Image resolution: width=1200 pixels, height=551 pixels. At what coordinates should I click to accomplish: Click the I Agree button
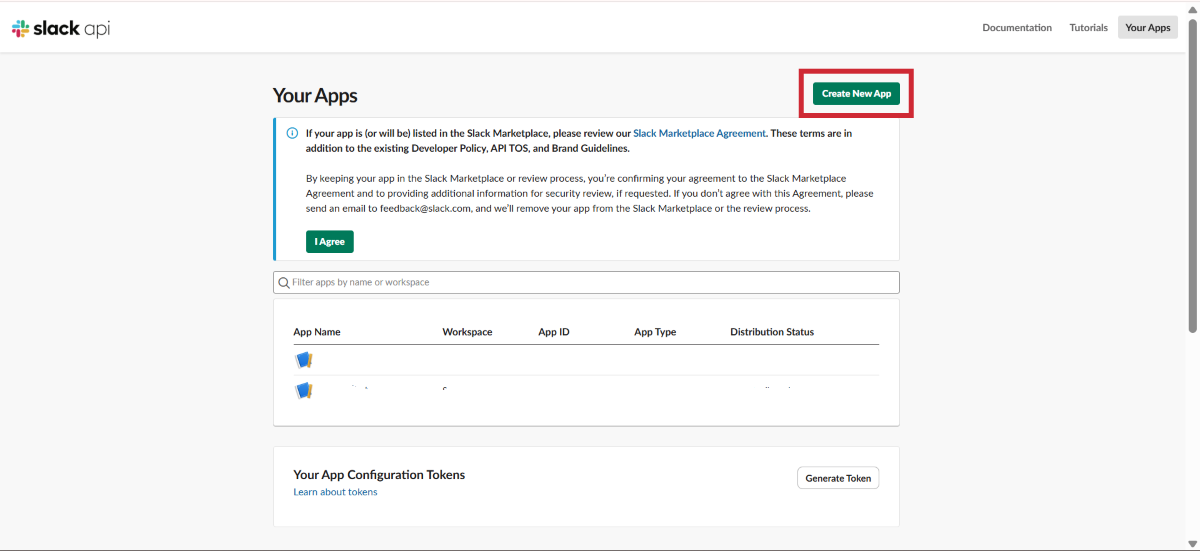[x=330, y=242]
